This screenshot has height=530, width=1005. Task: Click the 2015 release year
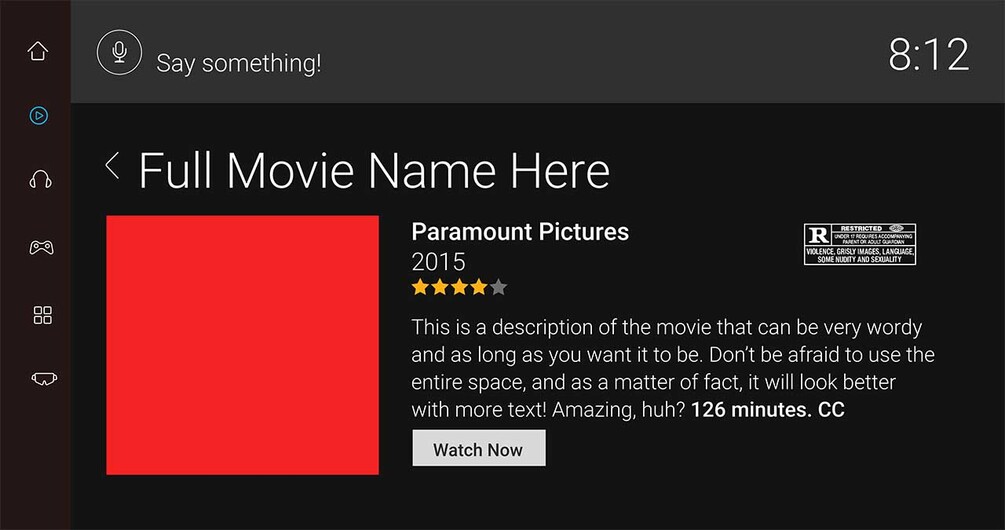point(438,262)
